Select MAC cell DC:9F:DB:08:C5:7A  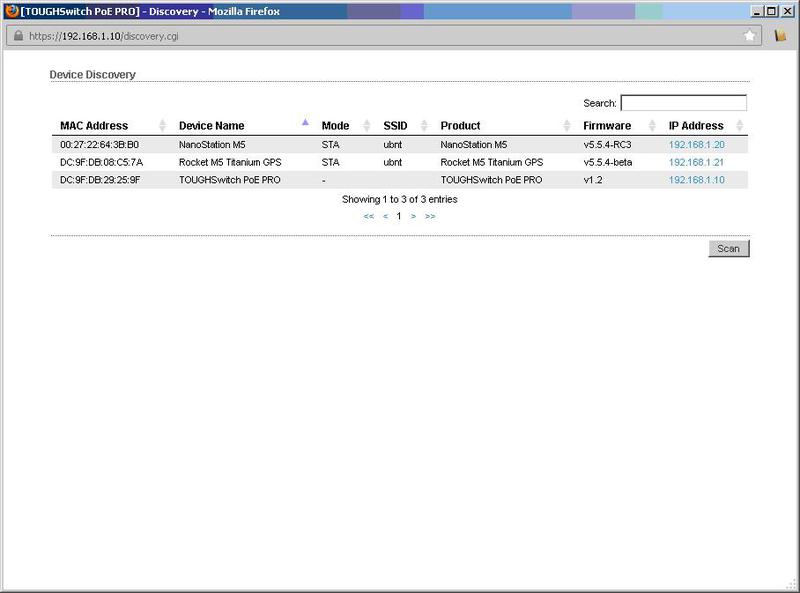102,162
